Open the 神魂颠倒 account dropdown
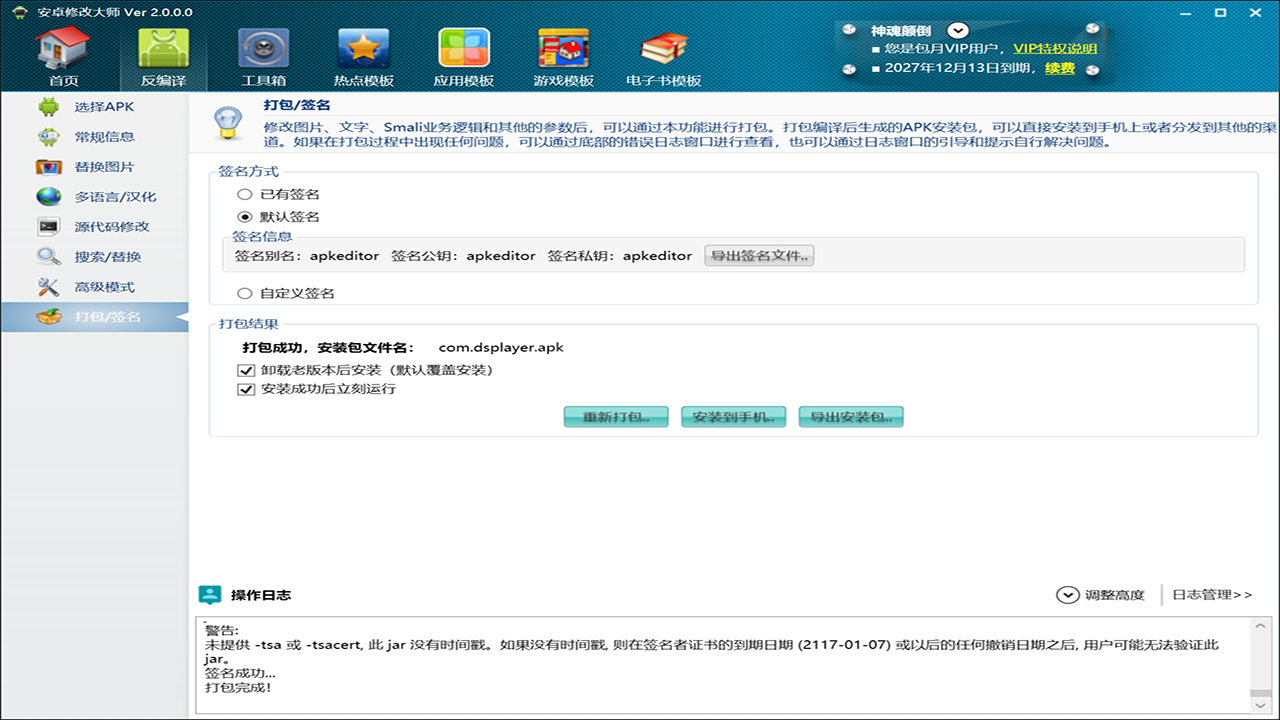The width and height of the screenshot is (1280, 720). 957,29
